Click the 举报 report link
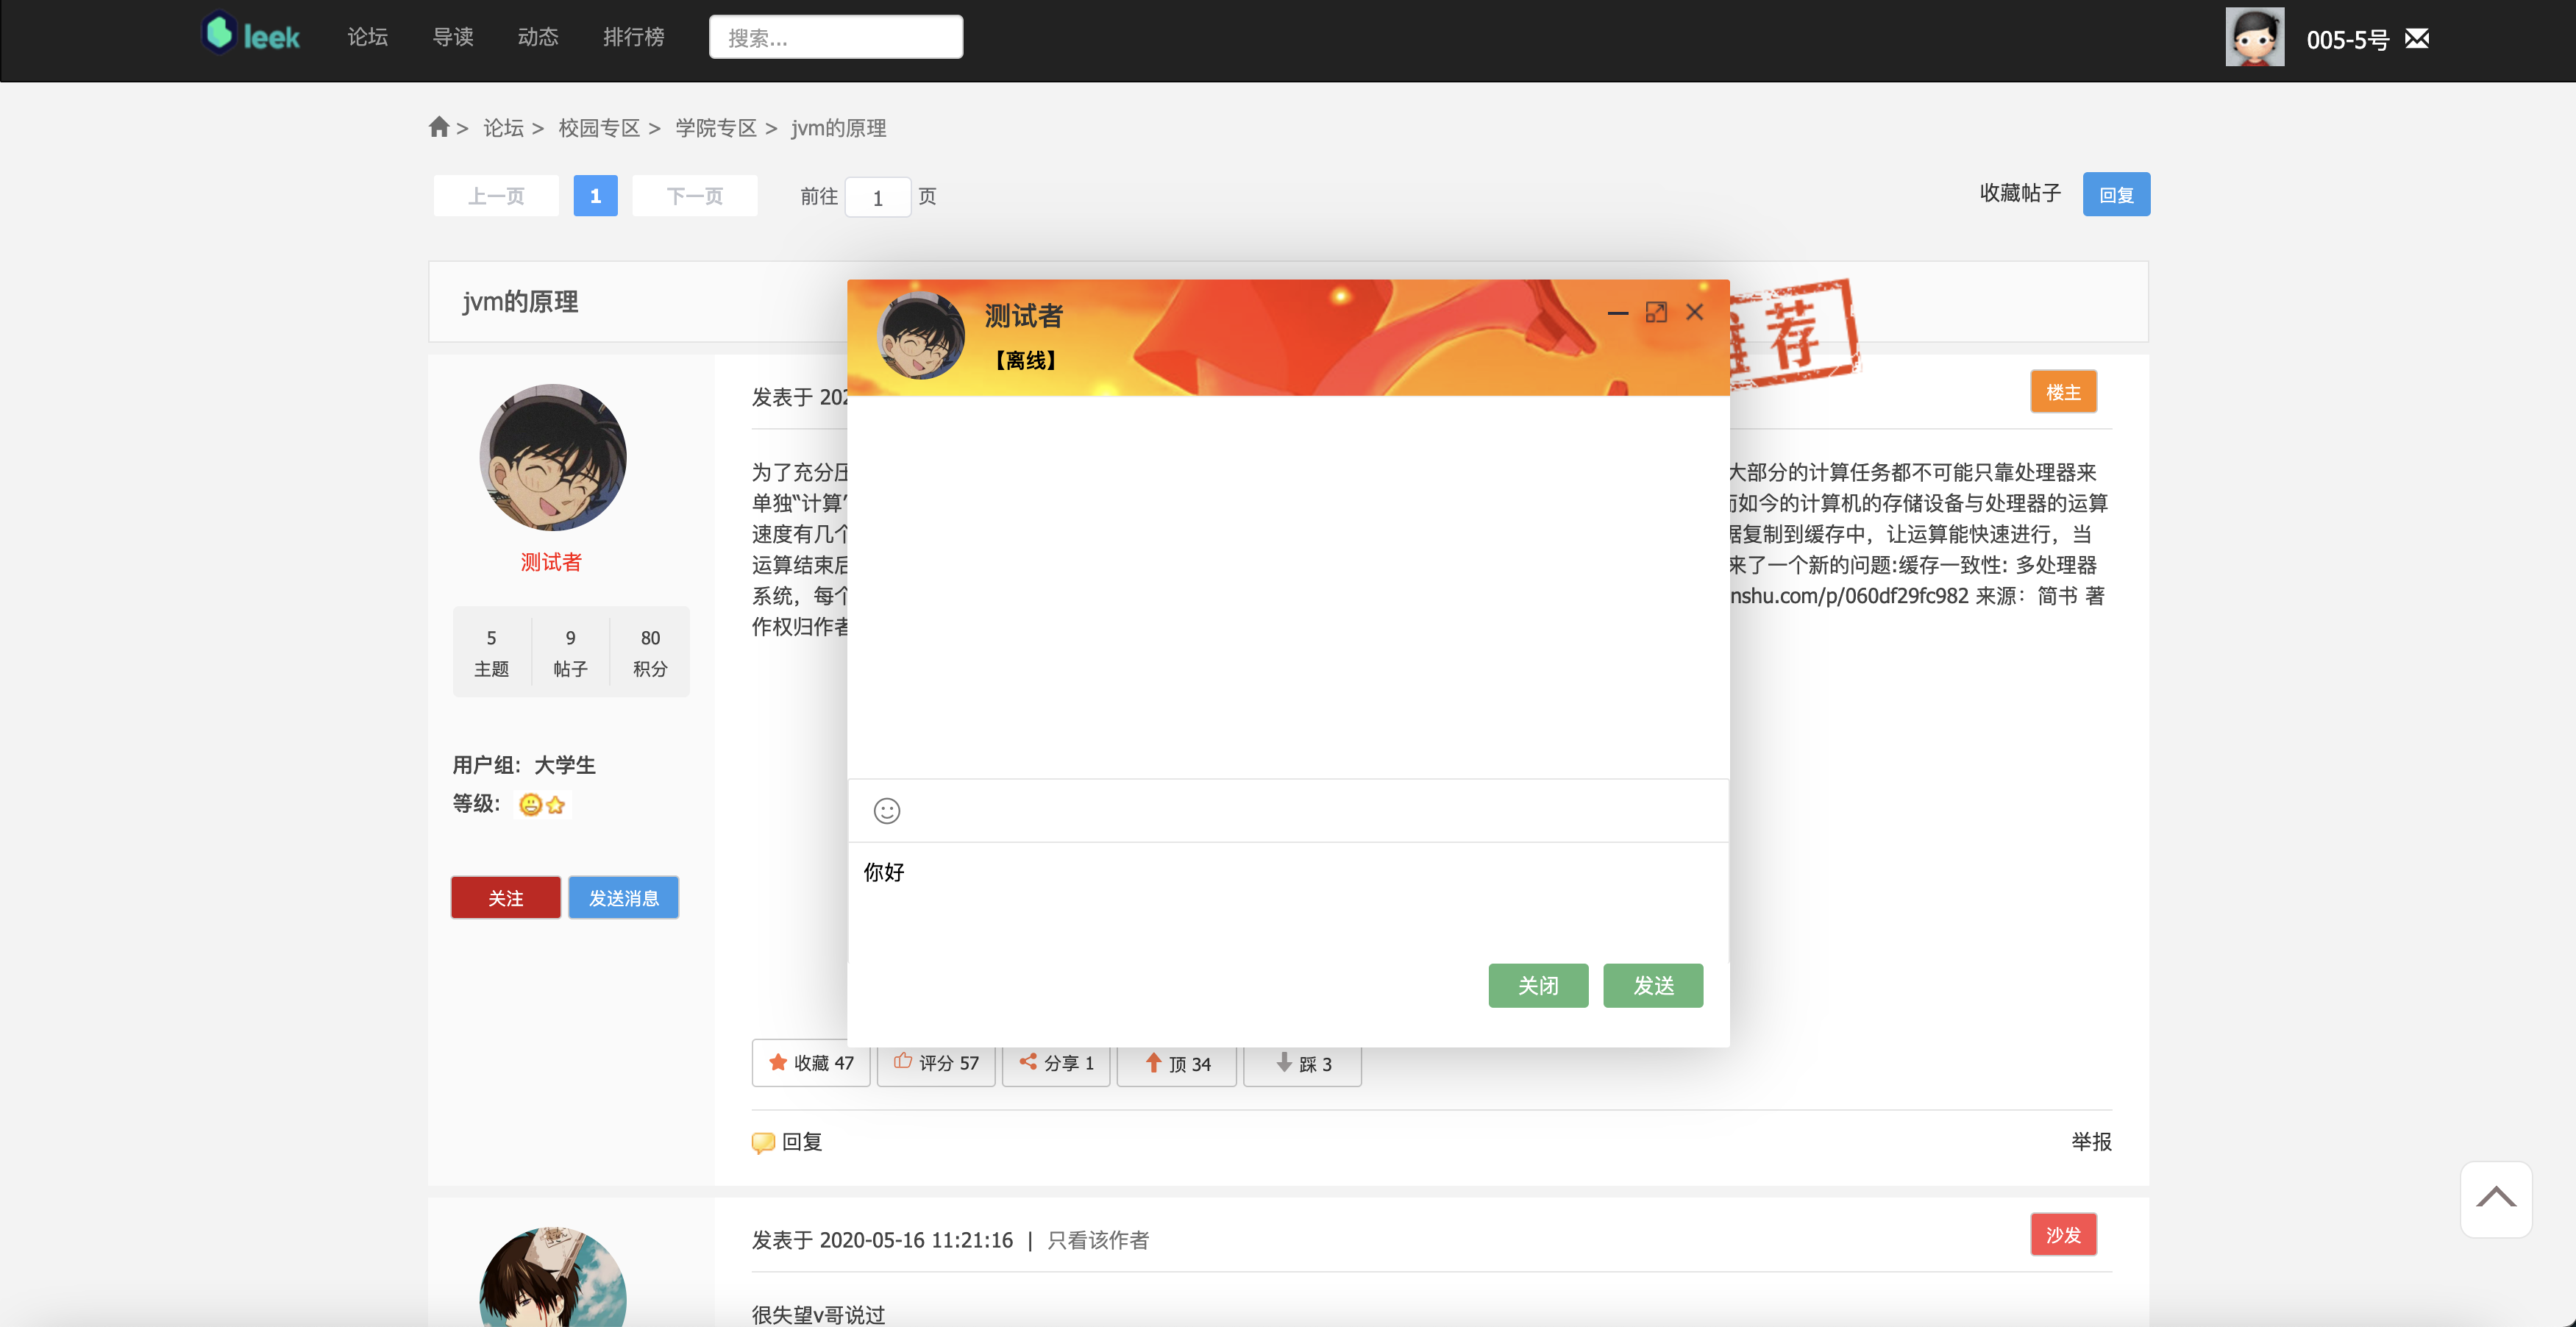The height and width of the screenshot is (1327, 2576). tap(2091, 1142)
